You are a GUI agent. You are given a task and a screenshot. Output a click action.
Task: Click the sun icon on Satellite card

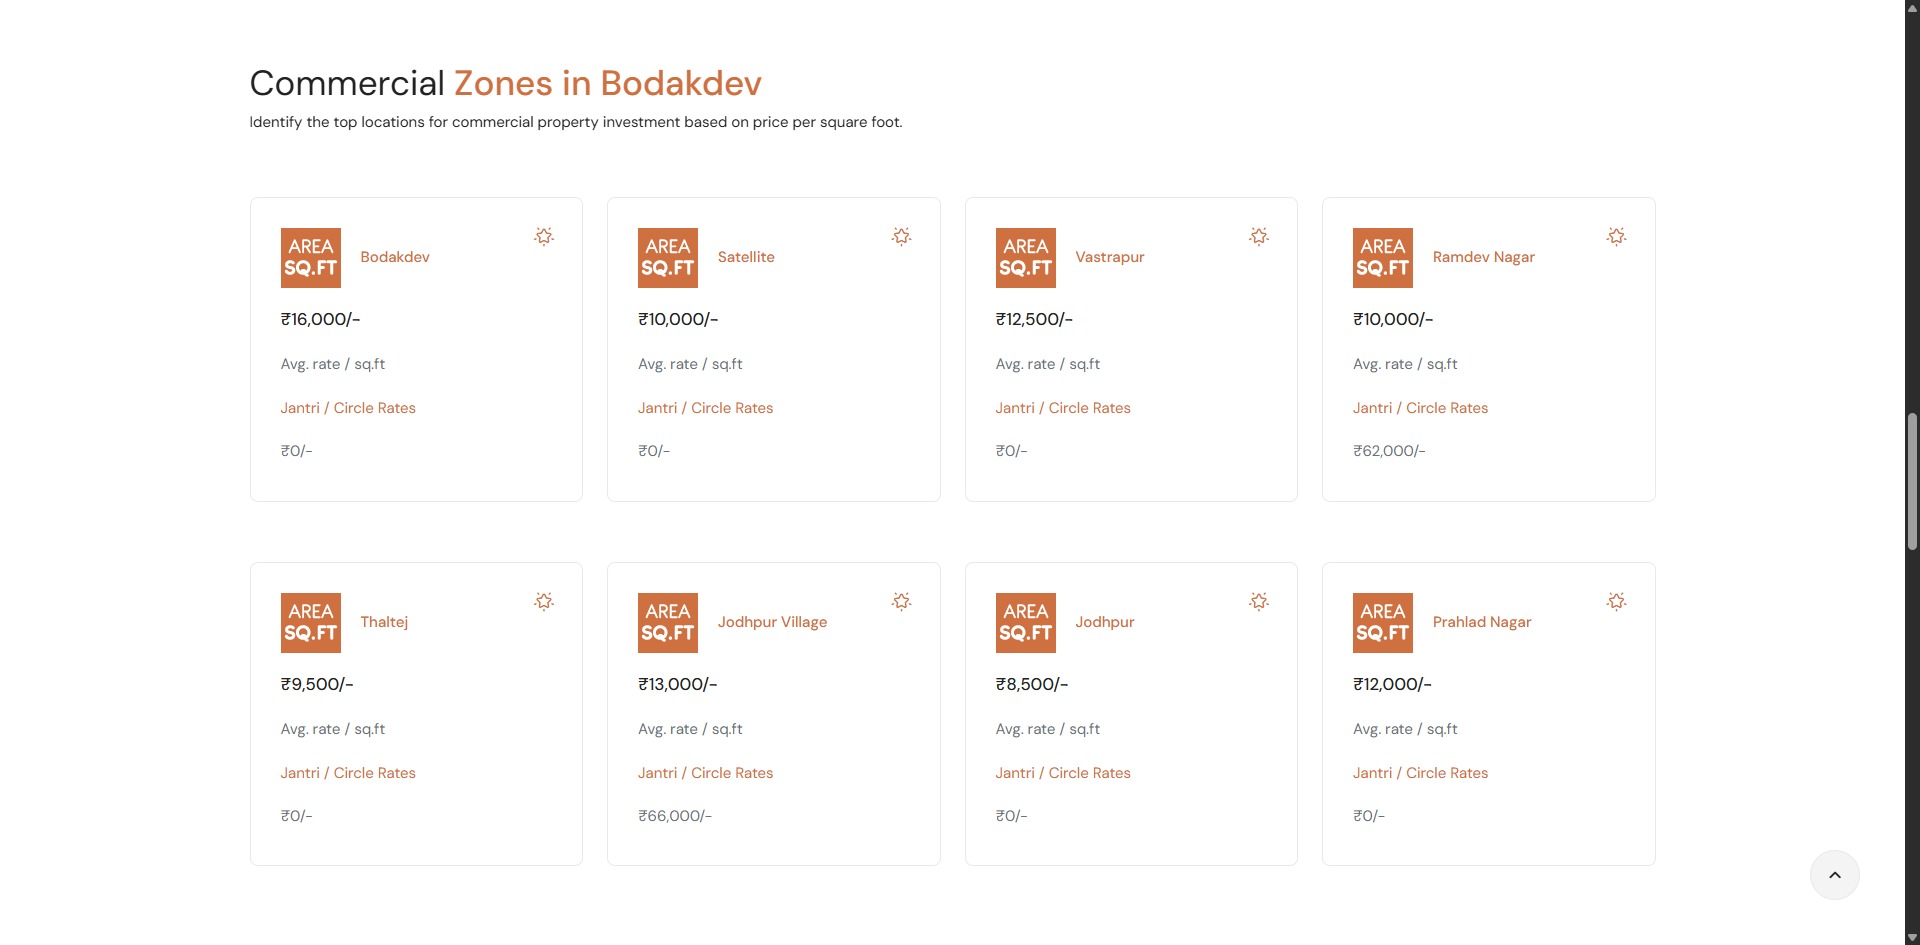tap(901, 236)
